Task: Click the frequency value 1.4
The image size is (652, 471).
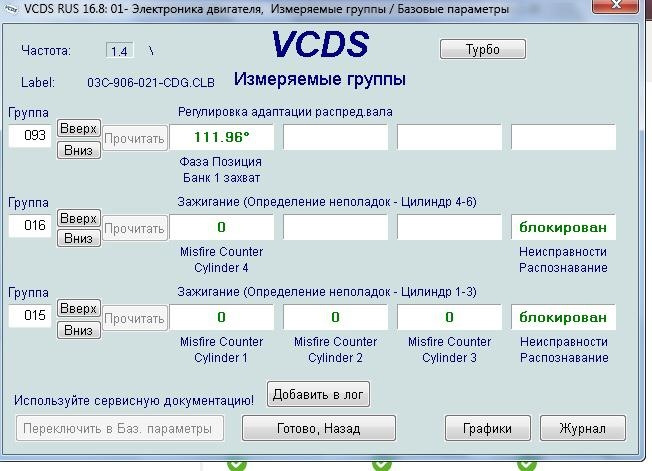Action: click(119, 51)
